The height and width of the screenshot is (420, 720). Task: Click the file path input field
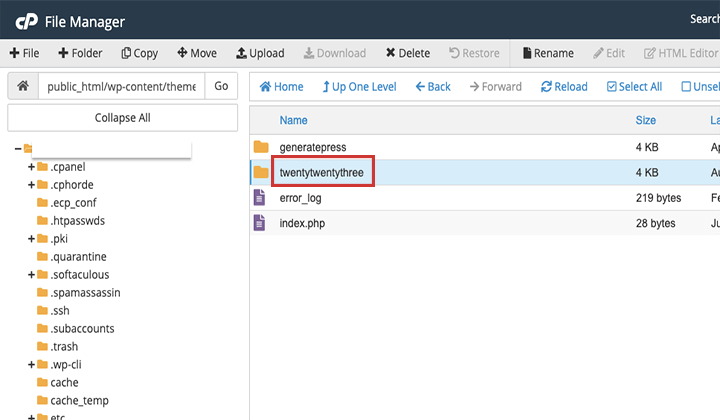120,86
